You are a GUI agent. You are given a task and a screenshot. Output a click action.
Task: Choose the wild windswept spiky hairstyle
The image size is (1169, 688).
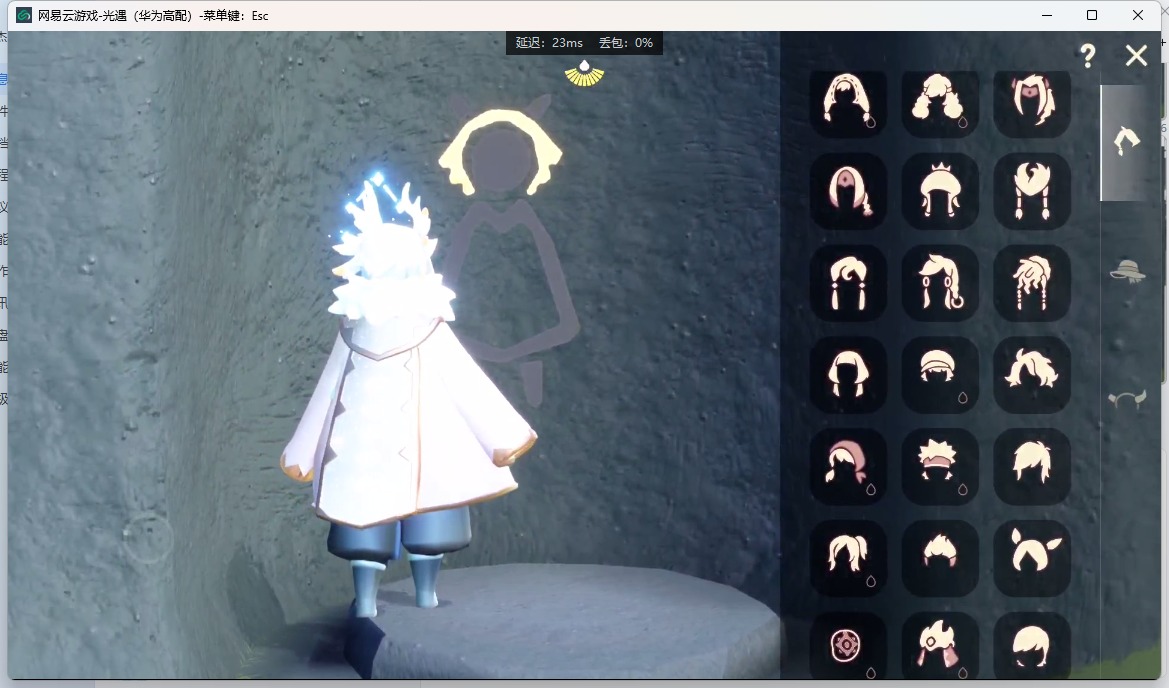tap(1032, 375)
